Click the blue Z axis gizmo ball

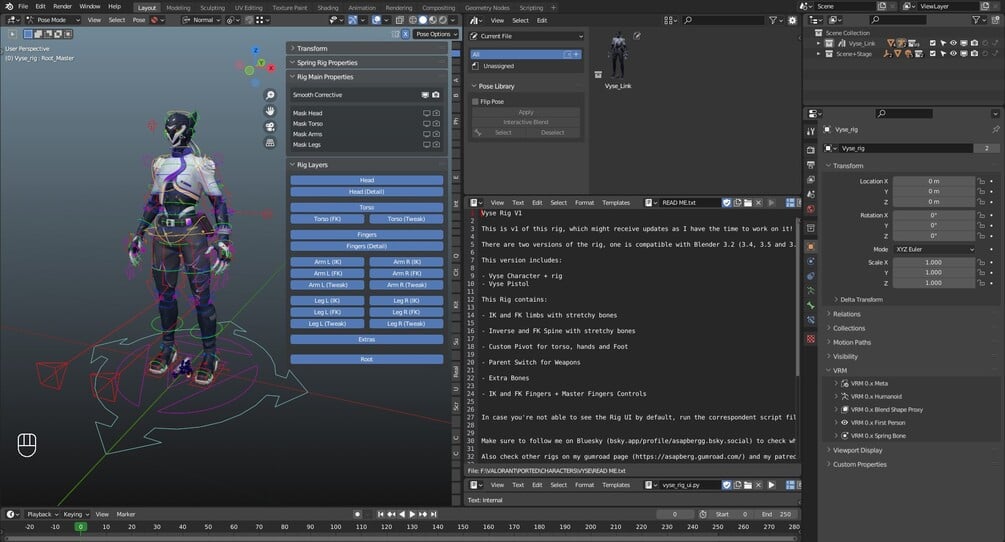click(256, 50)
